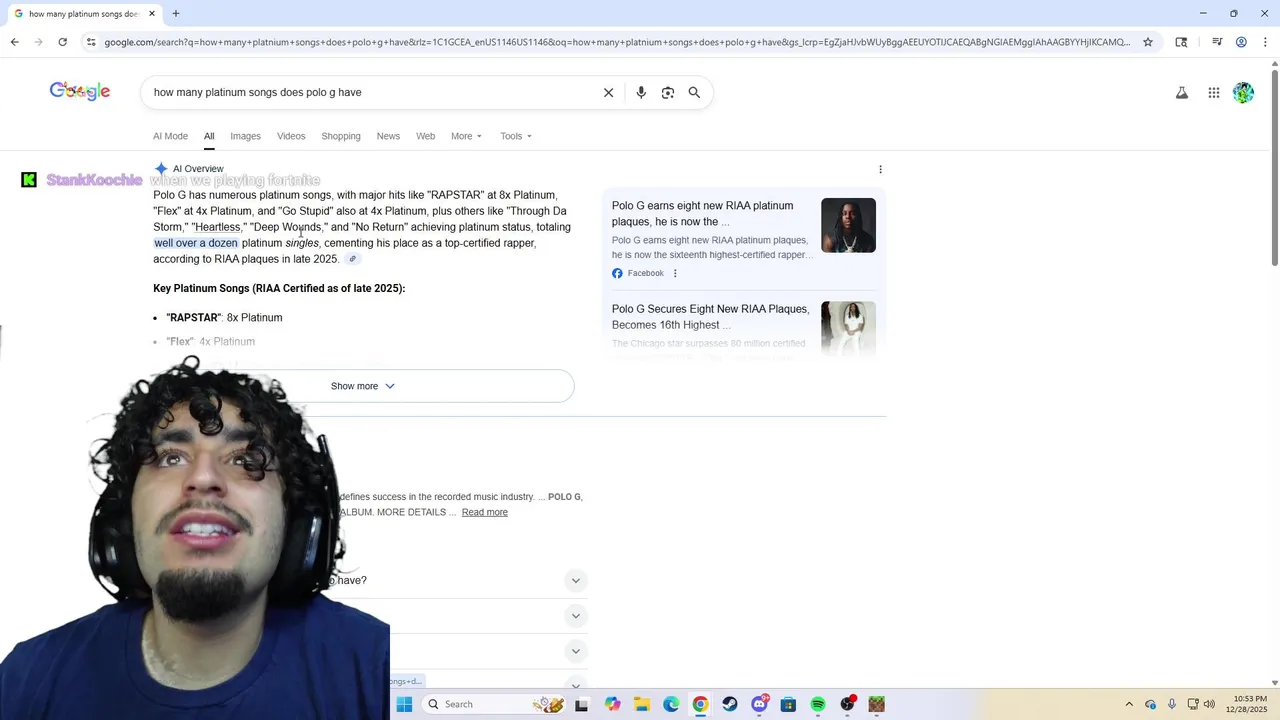Open options for the Facebook source
Screen dimensions: 1280x720
coord(675,273)
